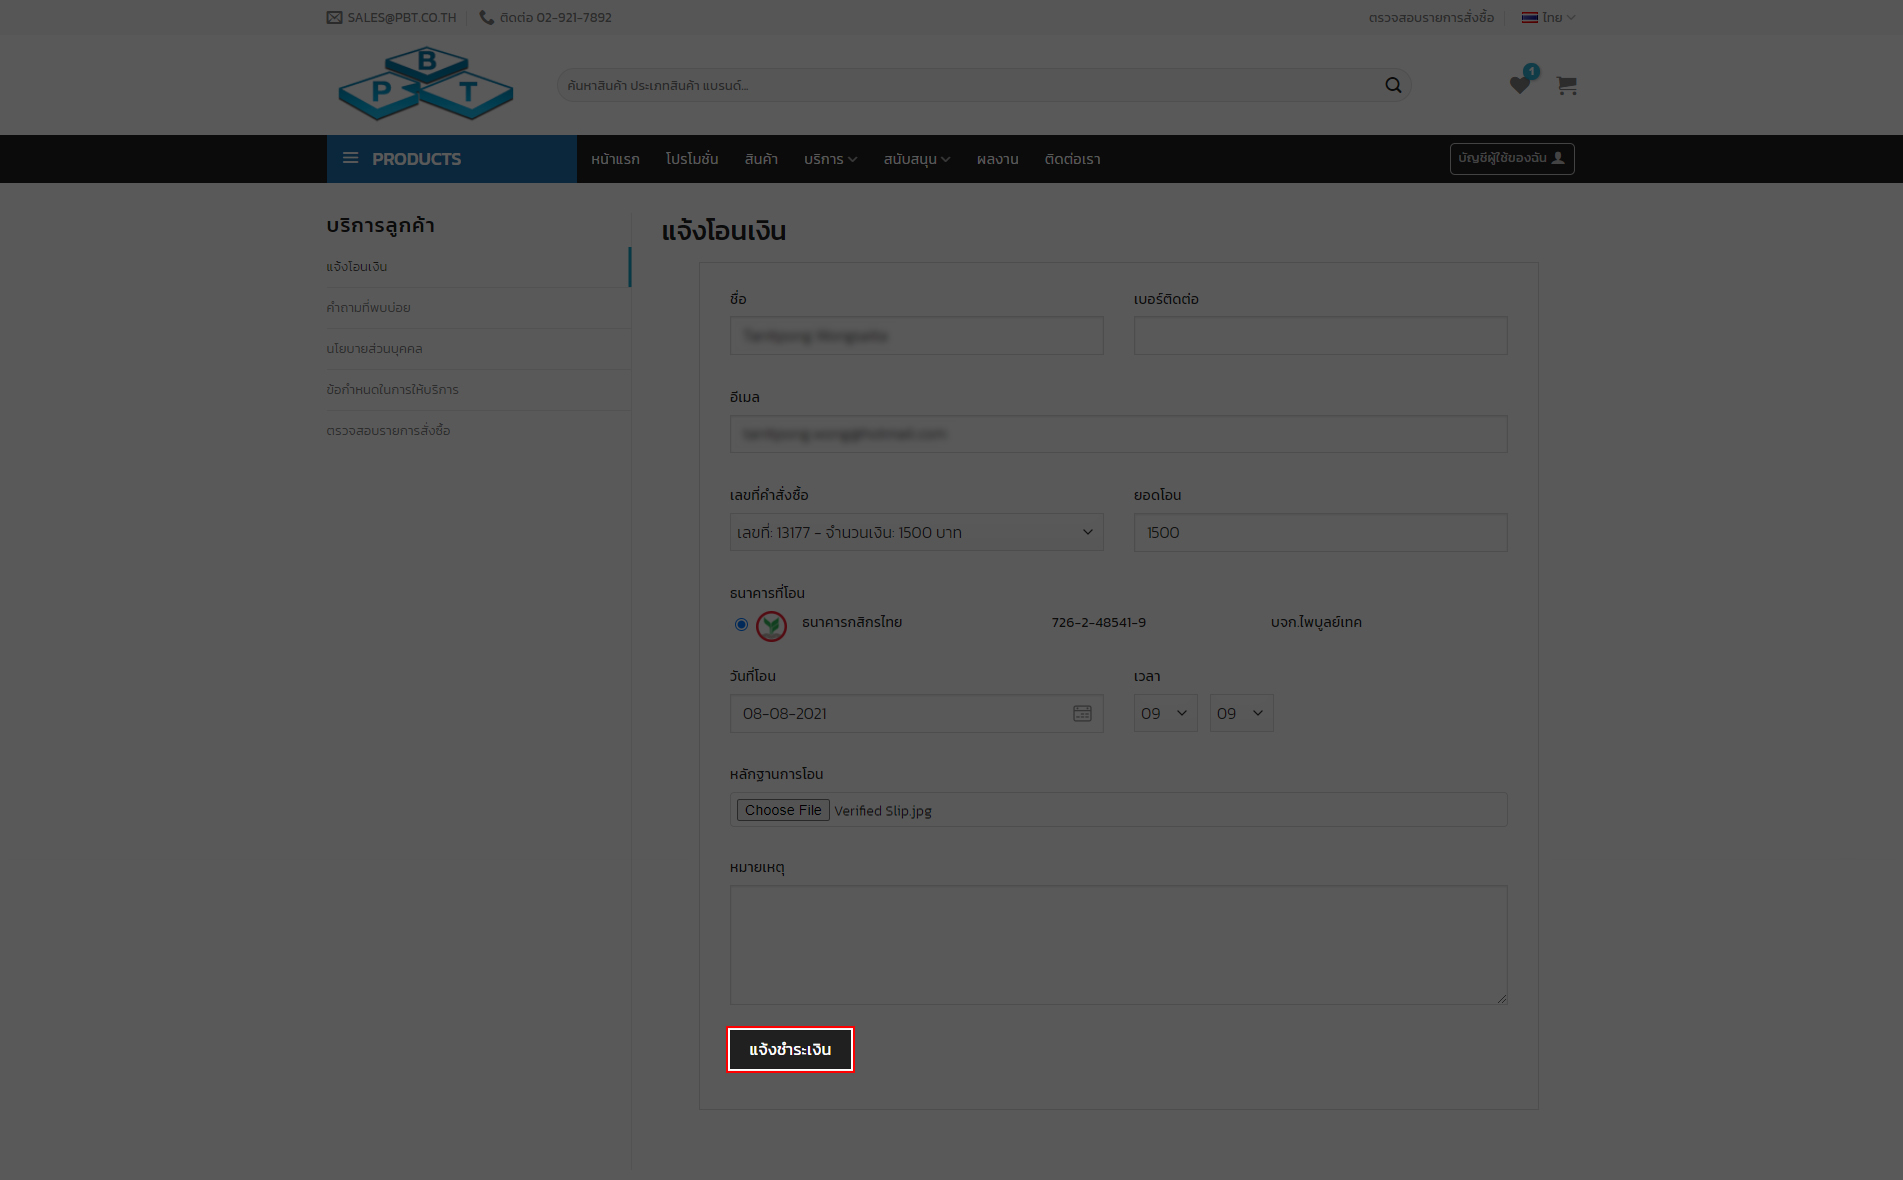Expand the บริการ menu
Image resolution: width=1903 pixels, height=1180 pixels.
coord(830,159)
